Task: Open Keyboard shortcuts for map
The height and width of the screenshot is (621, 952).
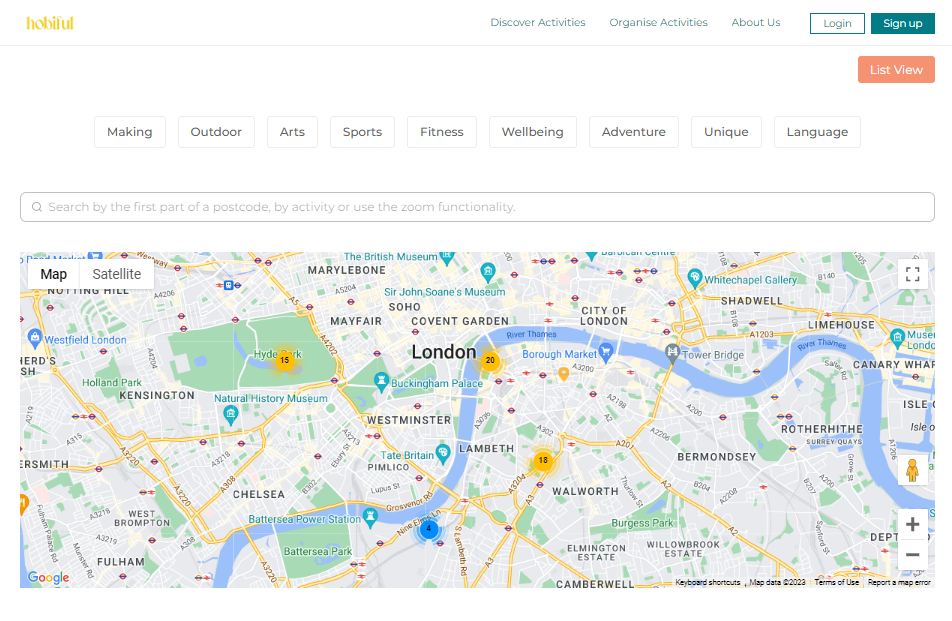Action: pos(708,582)
